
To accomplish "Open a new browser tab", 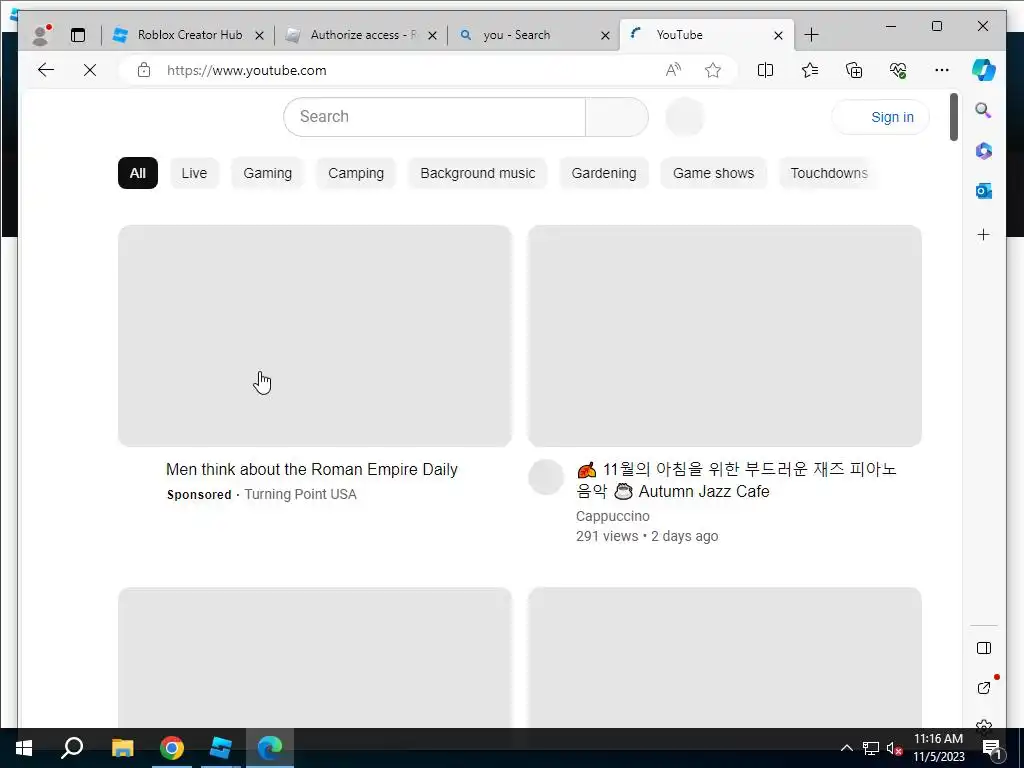I will pyautogui.click(x=811, y=35).
